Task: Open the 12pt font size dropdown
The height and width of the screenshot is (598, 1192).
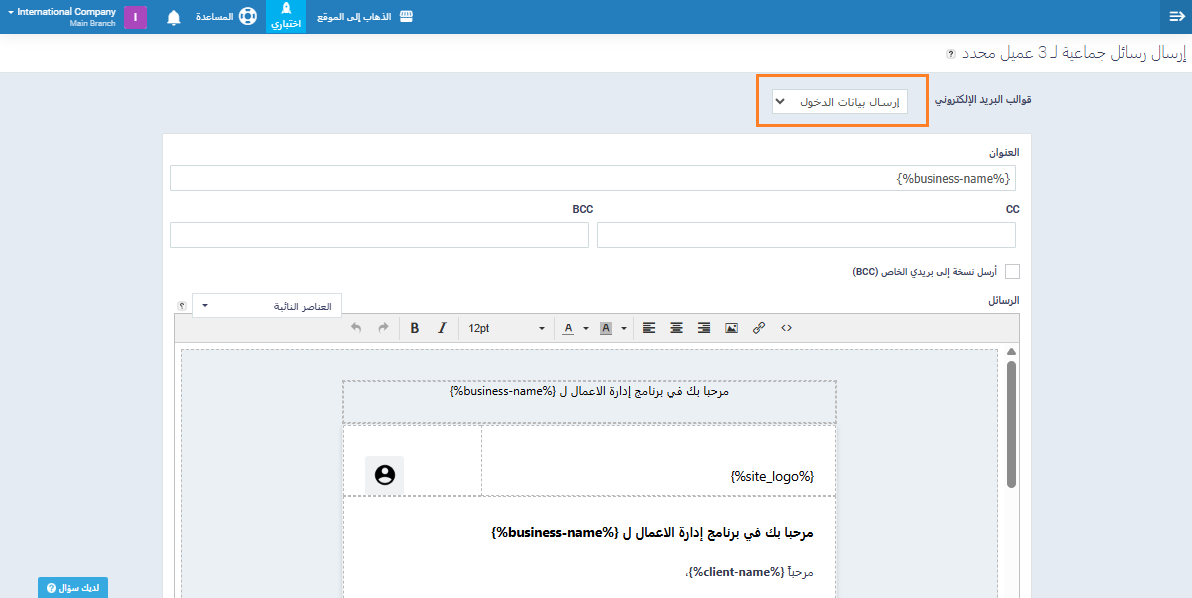Action: 506,328
